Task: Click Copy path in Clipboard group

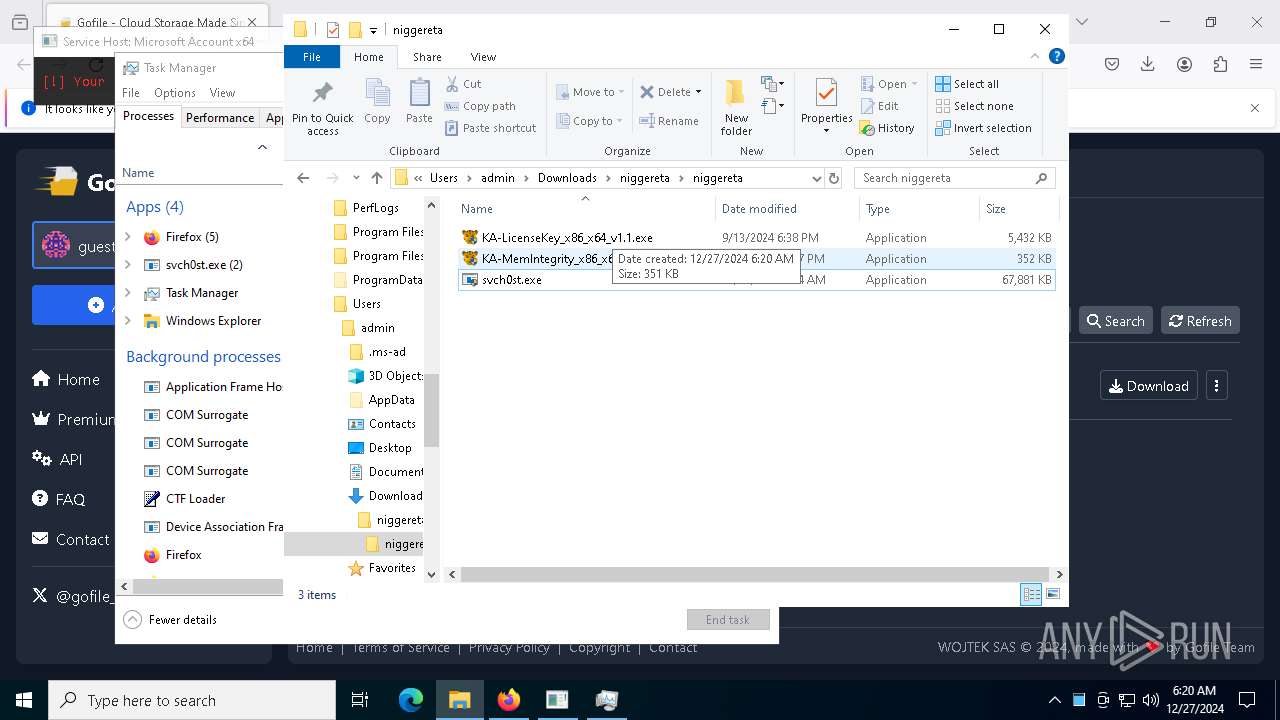Action: (480, 106)
